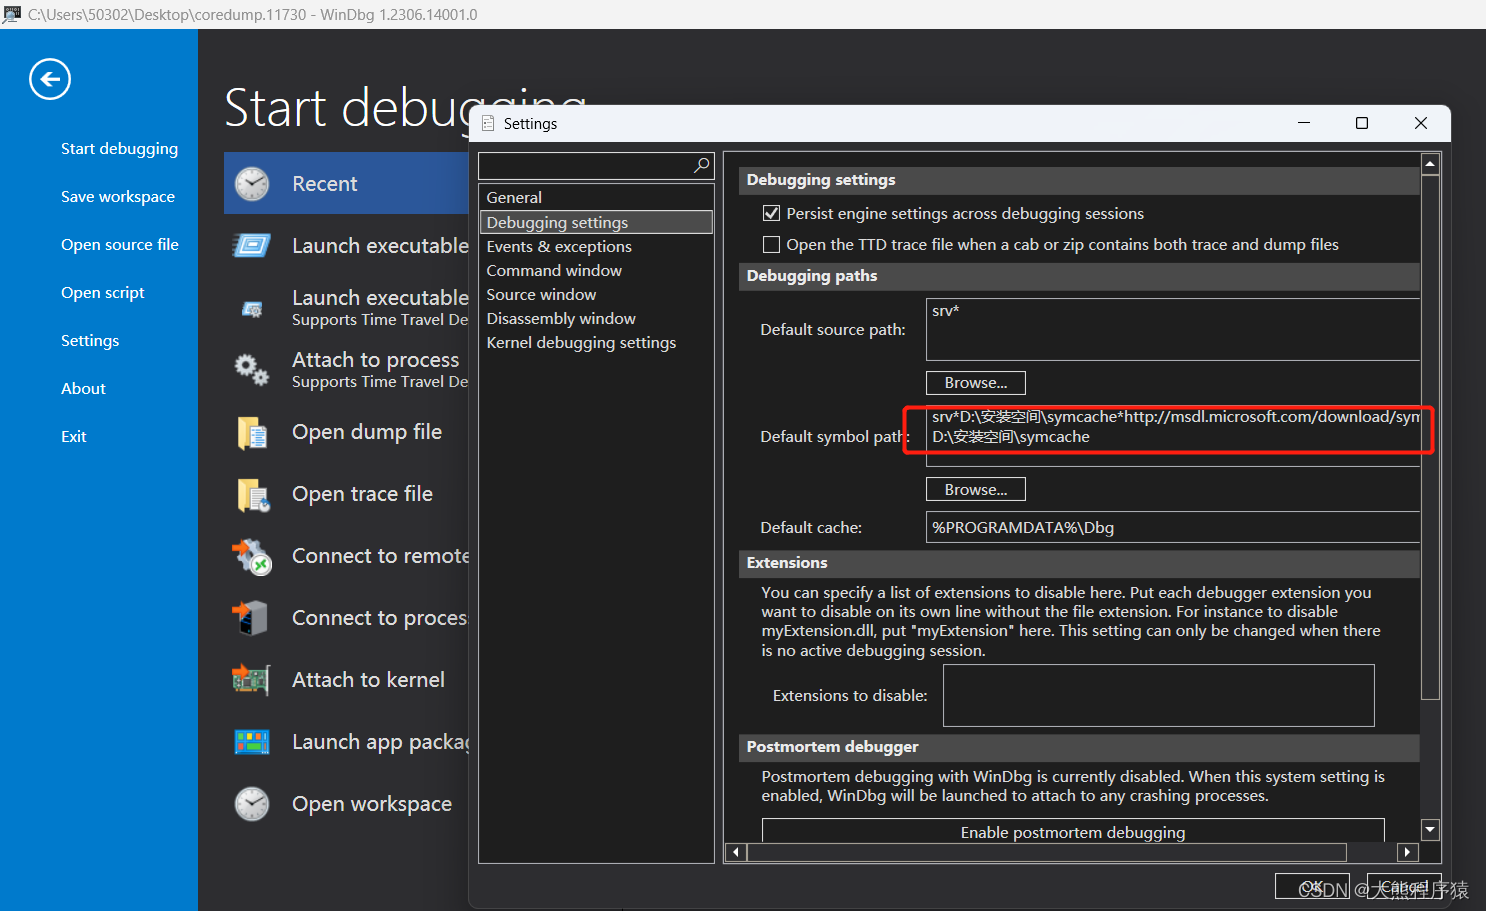The image size is (1486, 911).
Task: Open a workspace
Action: (x=371, y=804)
